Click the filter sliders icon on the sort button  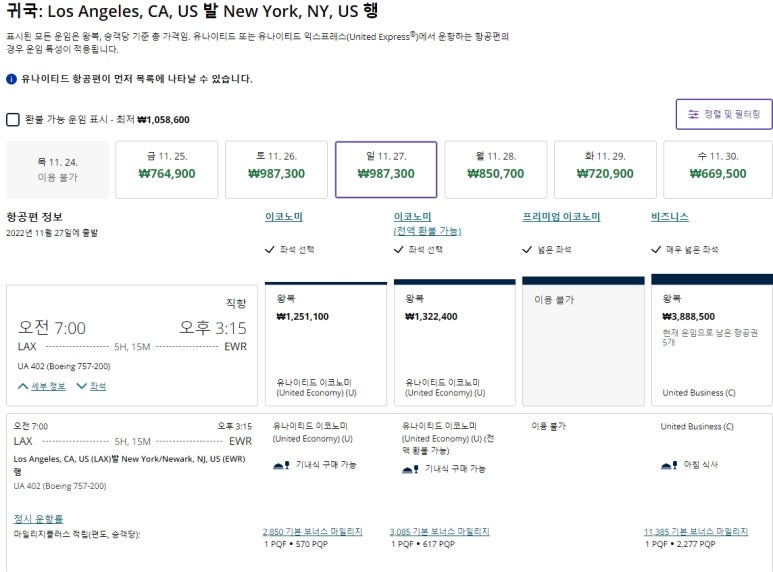pos(694,114)
